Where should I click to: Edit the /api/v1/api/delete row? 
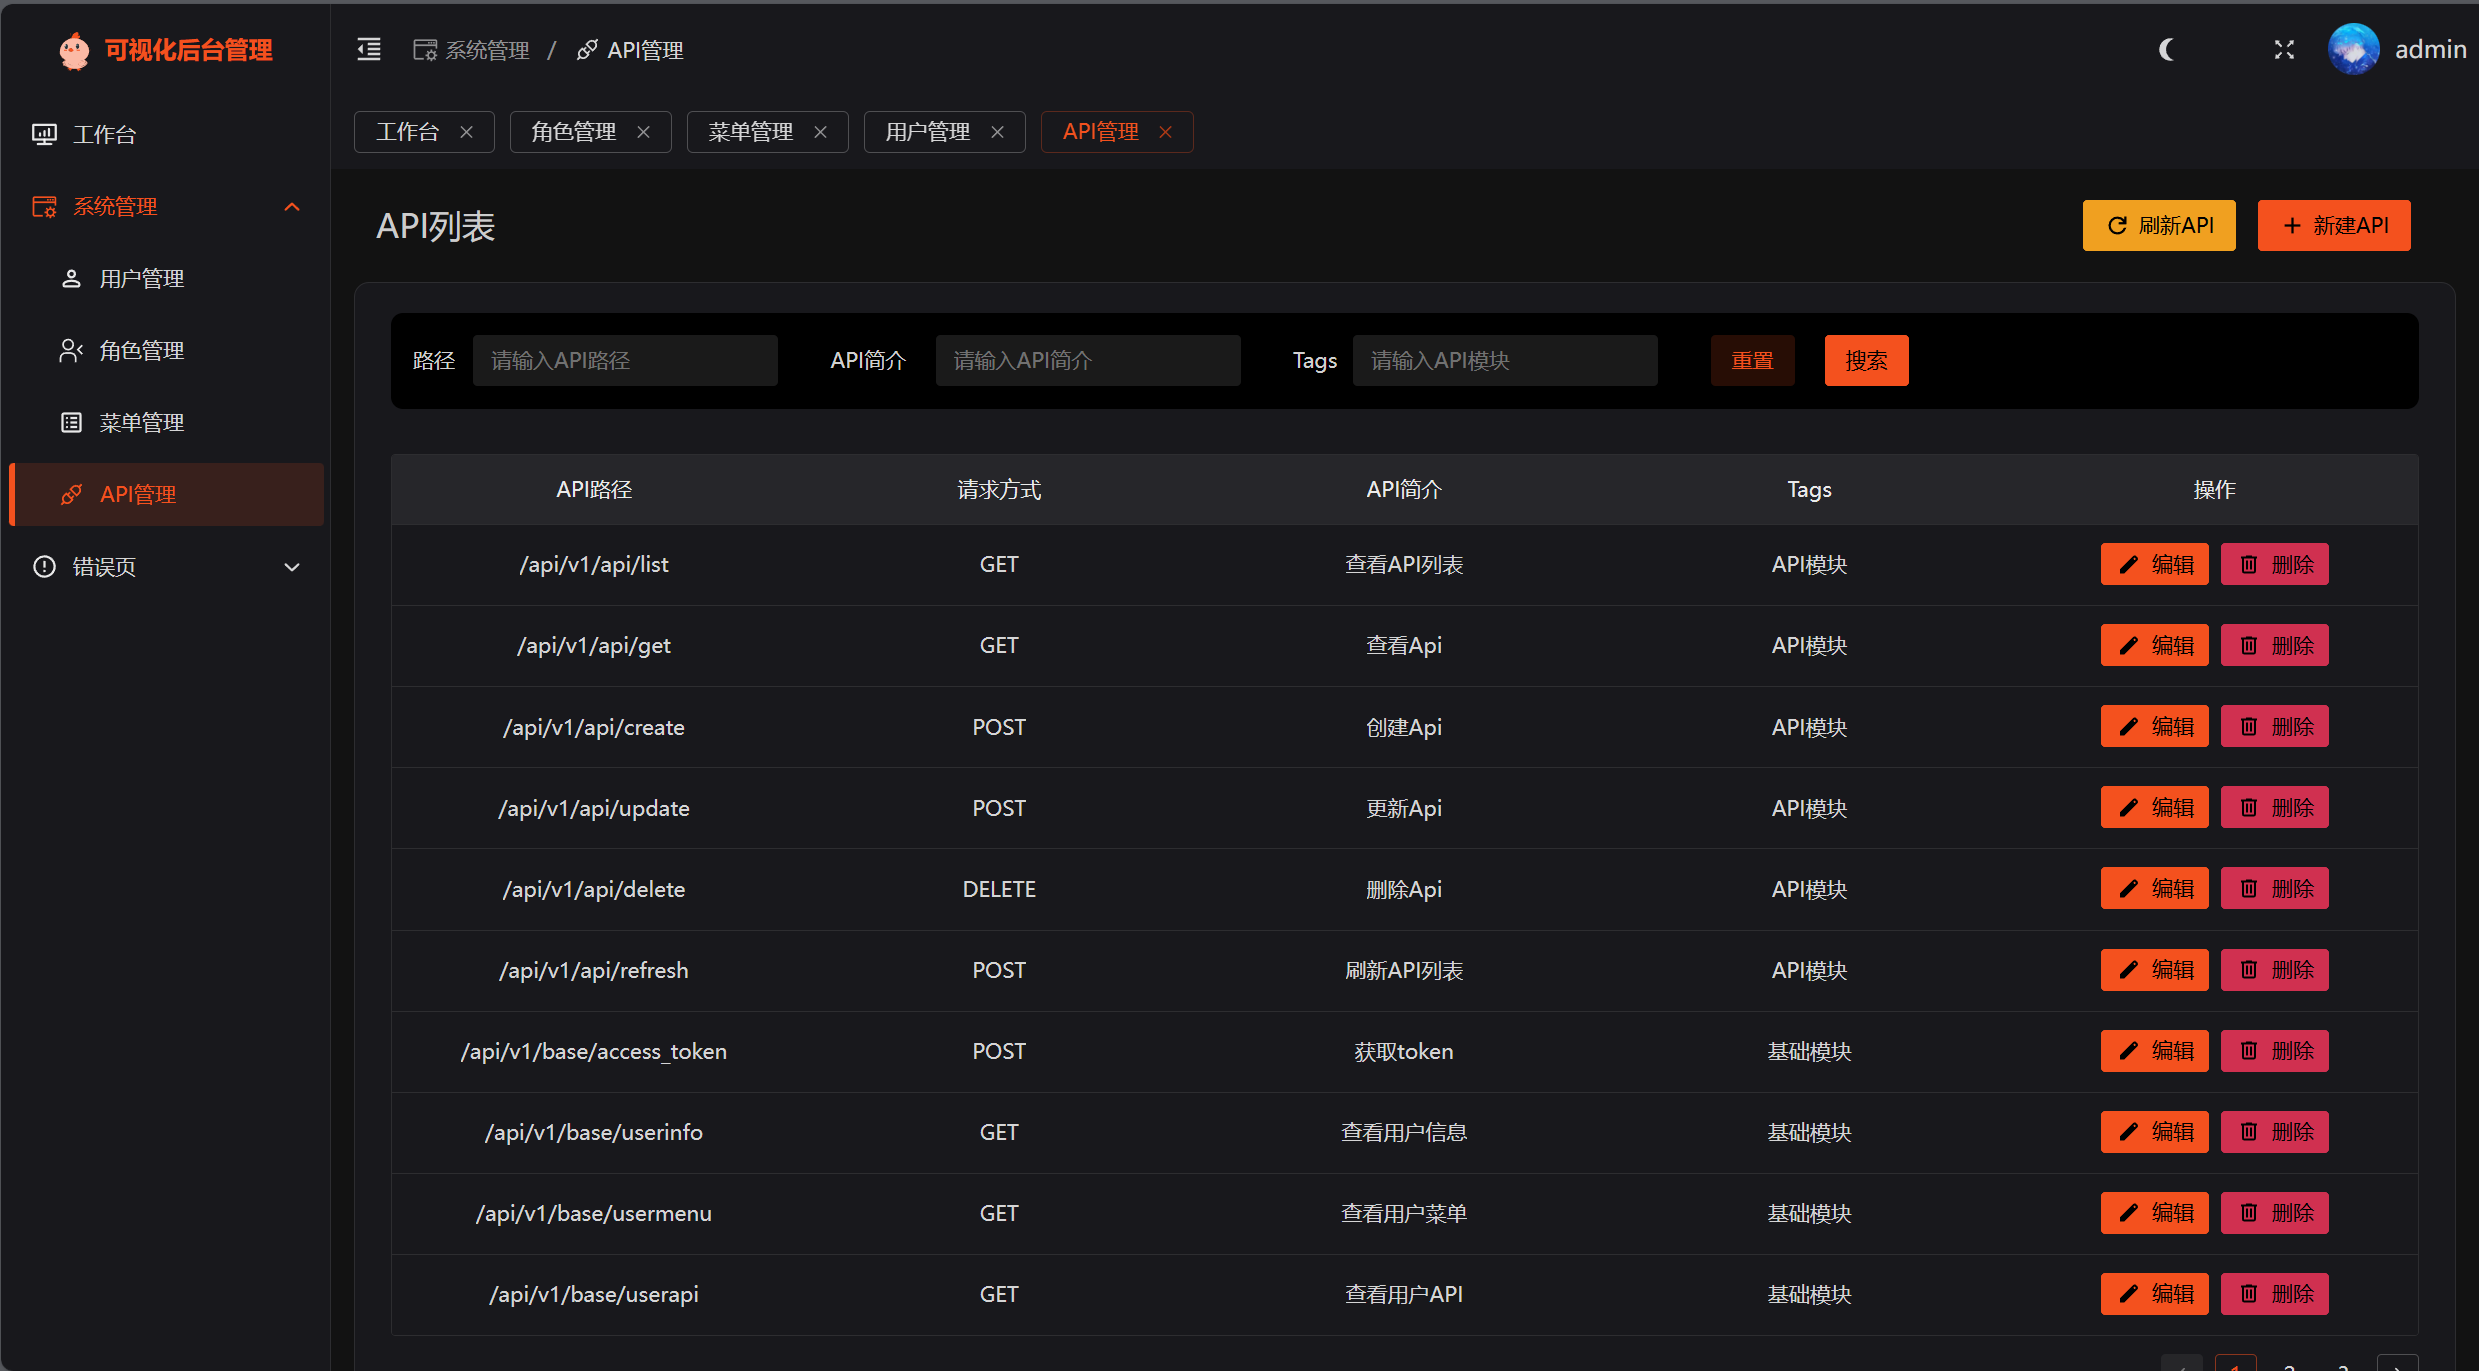pos(2154,889)
